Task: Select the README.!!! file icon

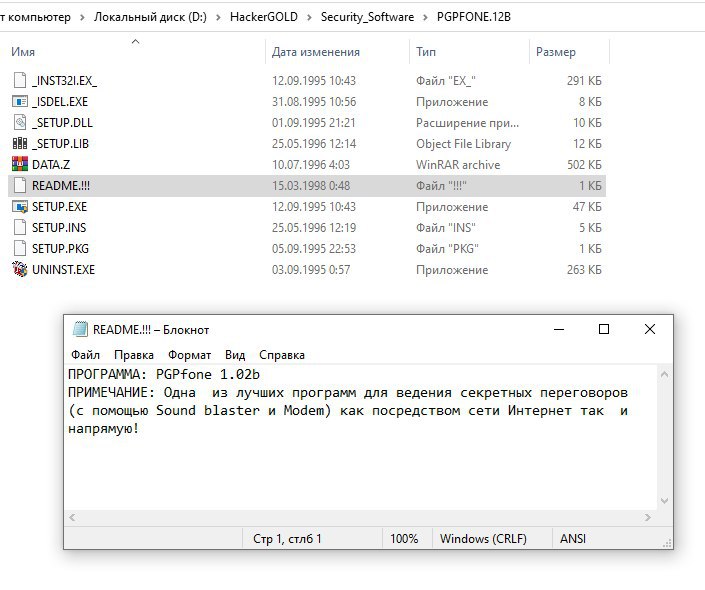Action: [20, 186]
